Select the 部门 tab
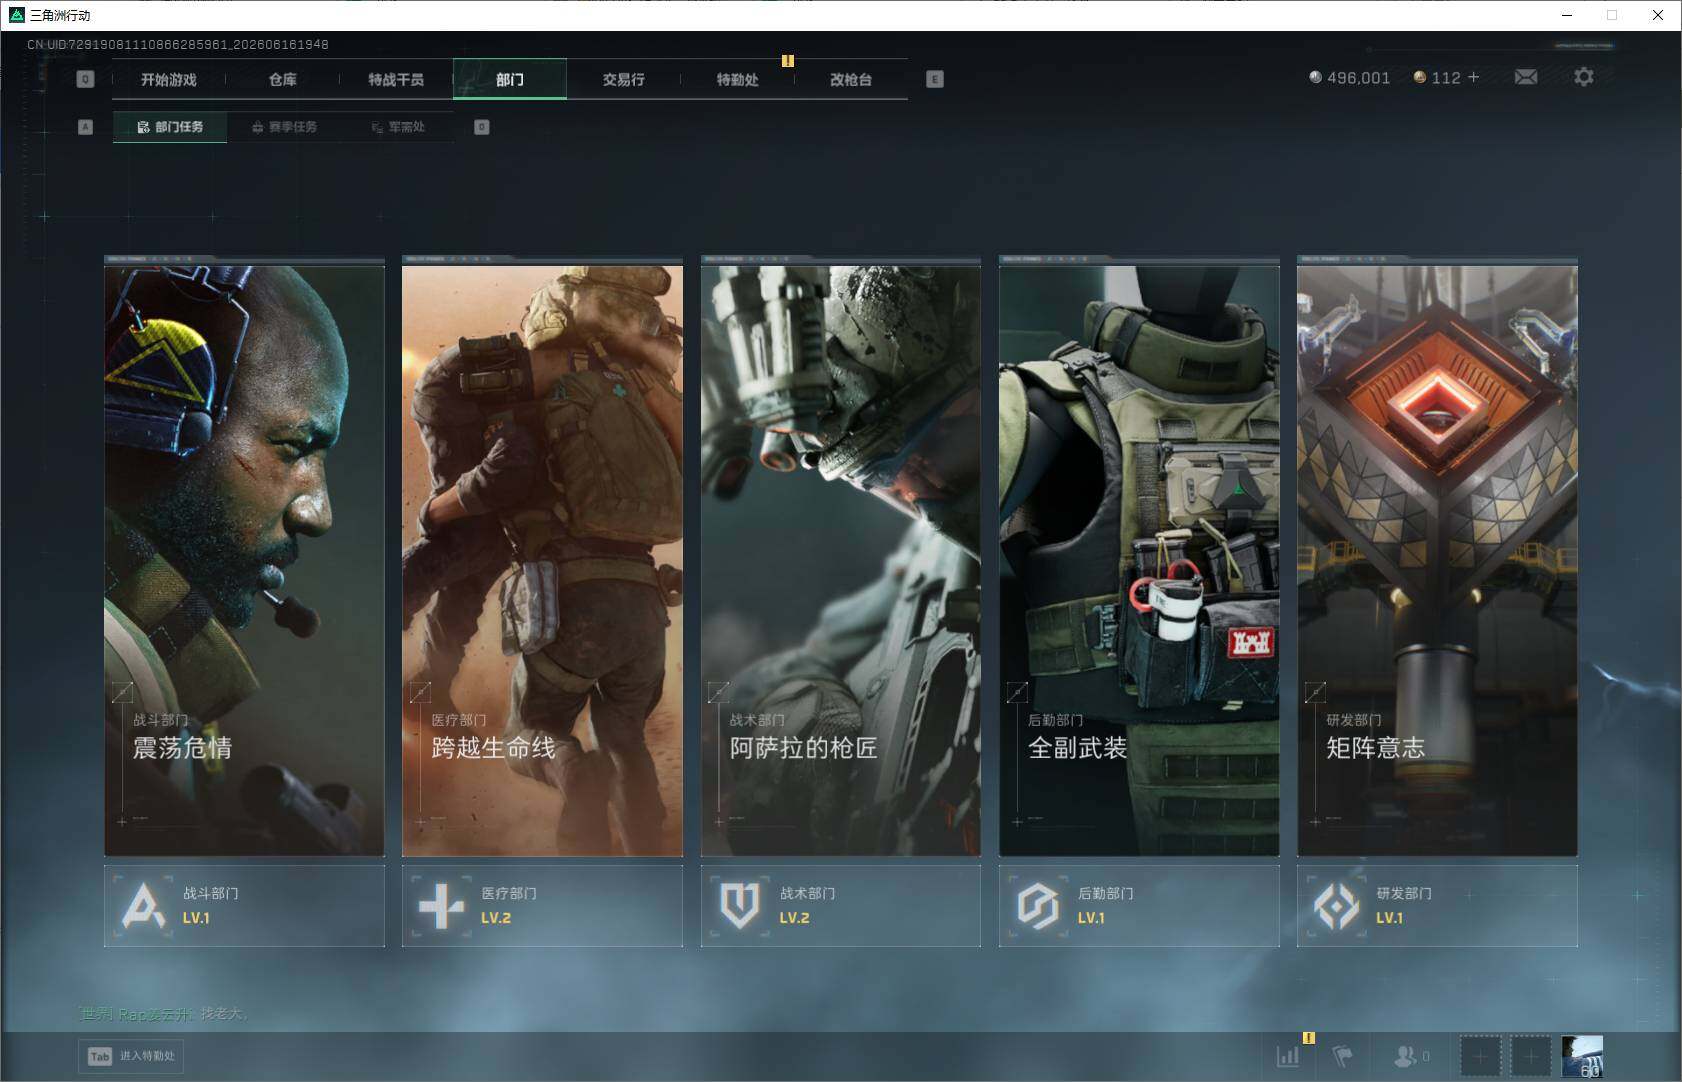This screenshot has width=1682, height=1082. click(x=510, y=79)
